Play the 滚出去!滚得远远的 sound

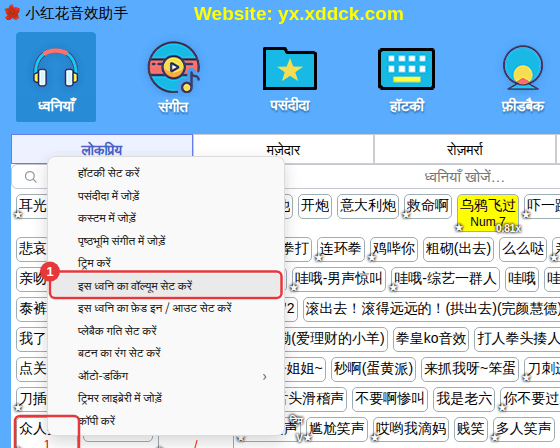(432, 309)
